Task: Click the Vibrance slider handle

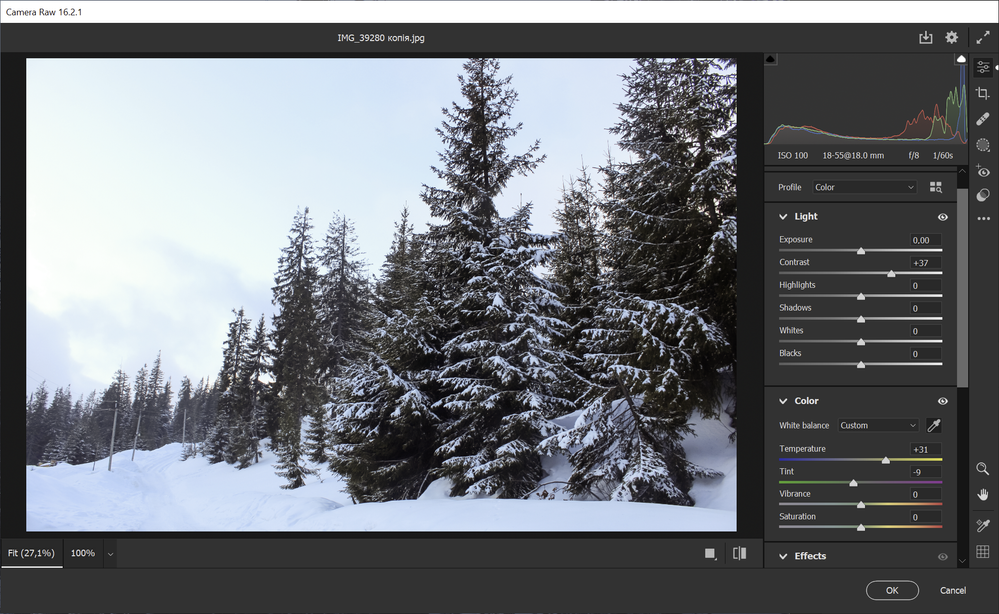Action: pos(861,504)
